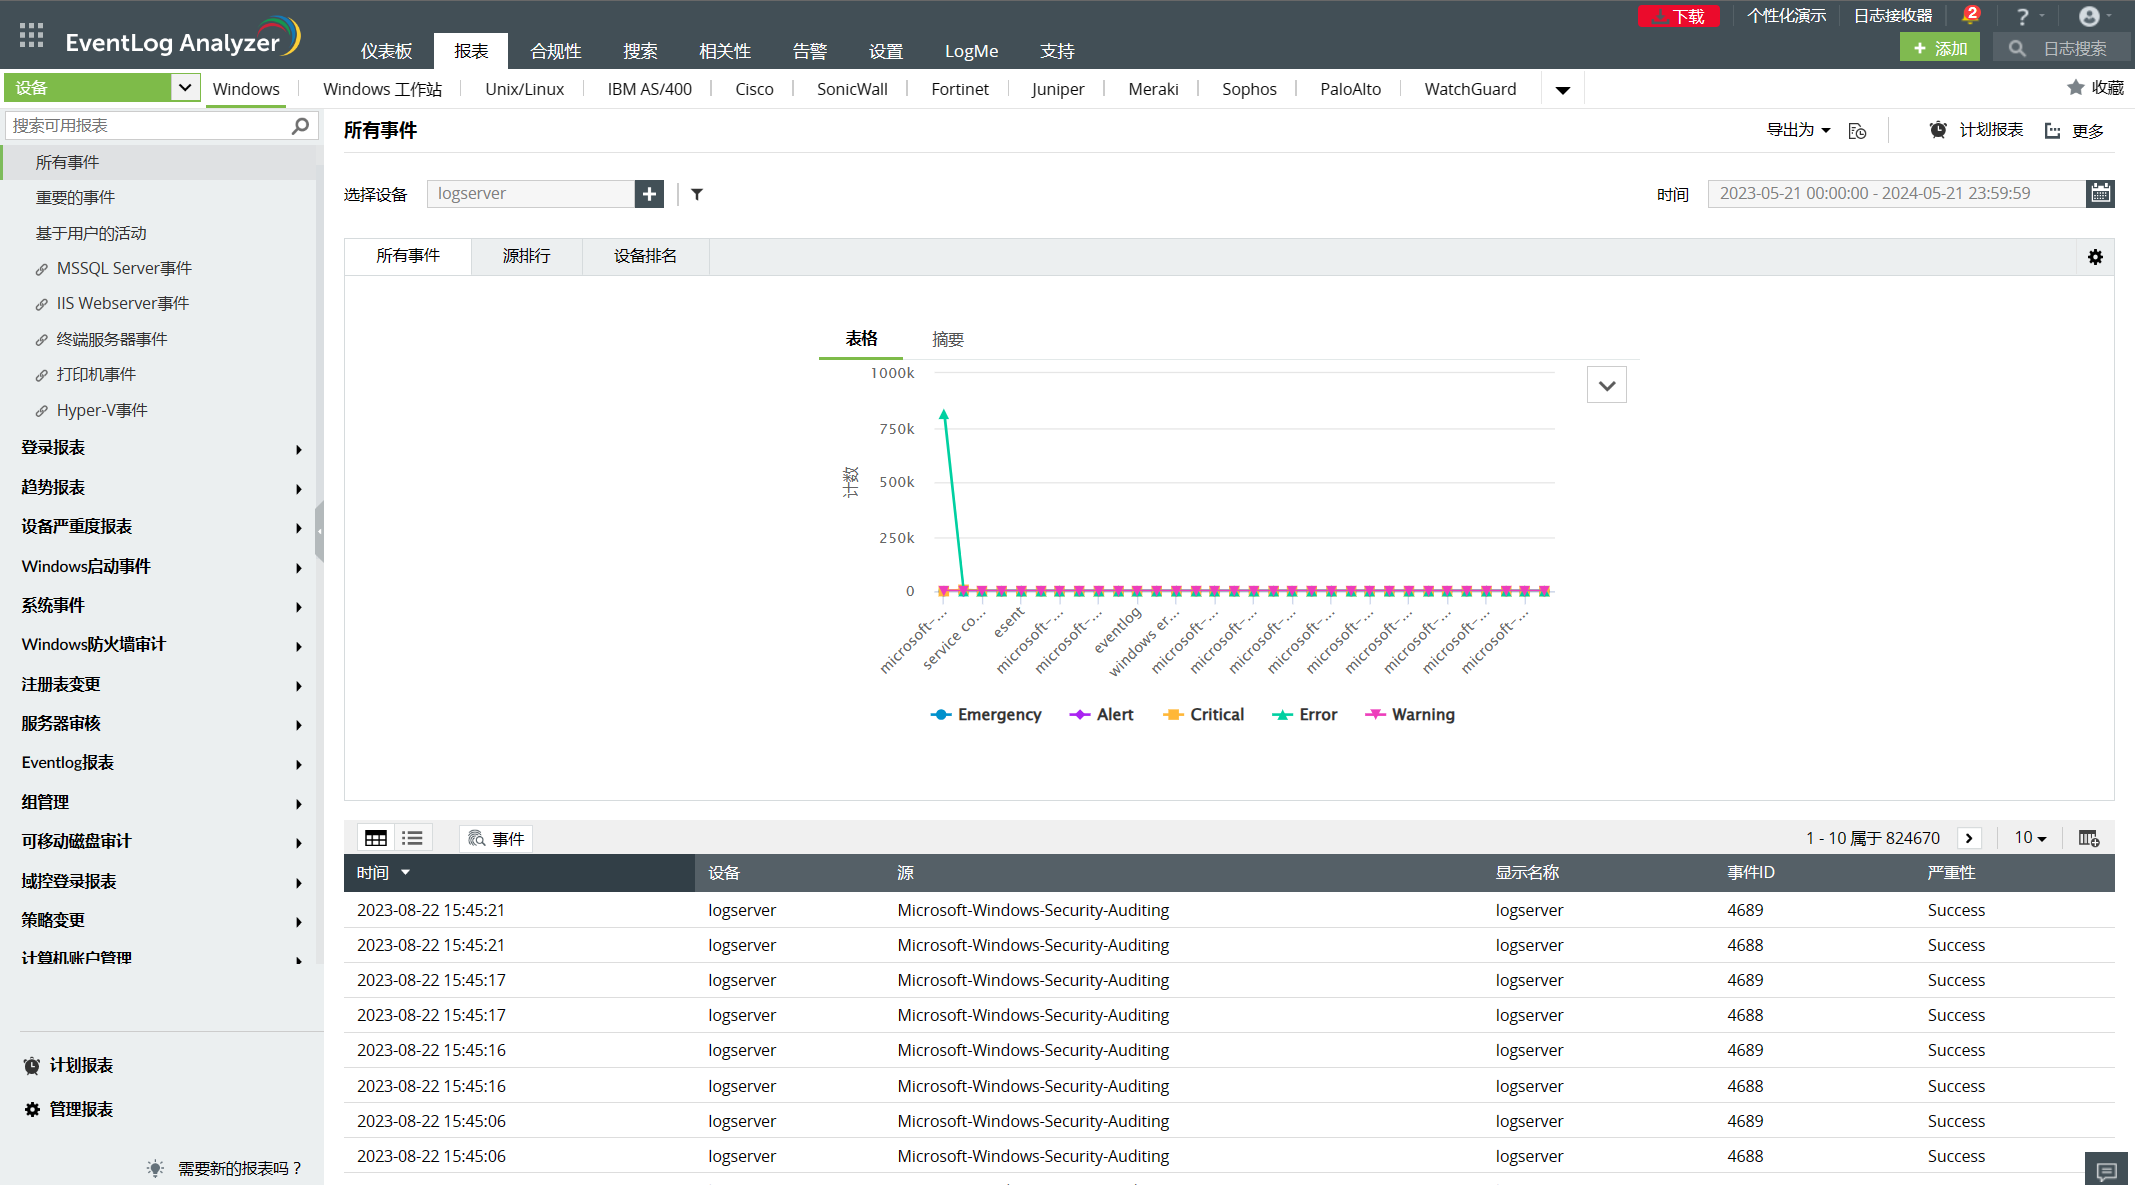Open 重要的事件 report link
Viewport: 2135px width, 1185px height.
[x=75, y=198]
